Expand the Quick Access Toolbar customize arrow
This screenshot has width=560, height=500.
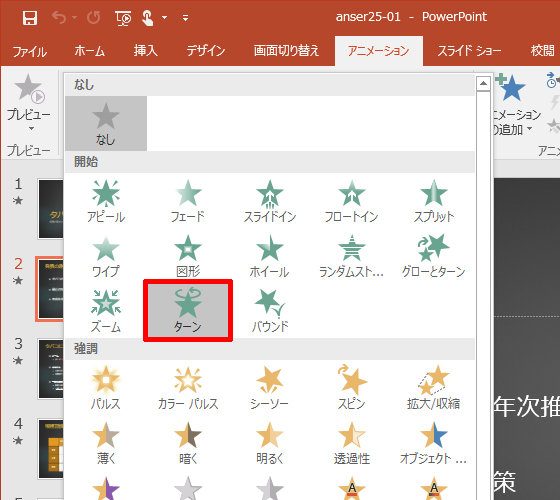[185, 18]
